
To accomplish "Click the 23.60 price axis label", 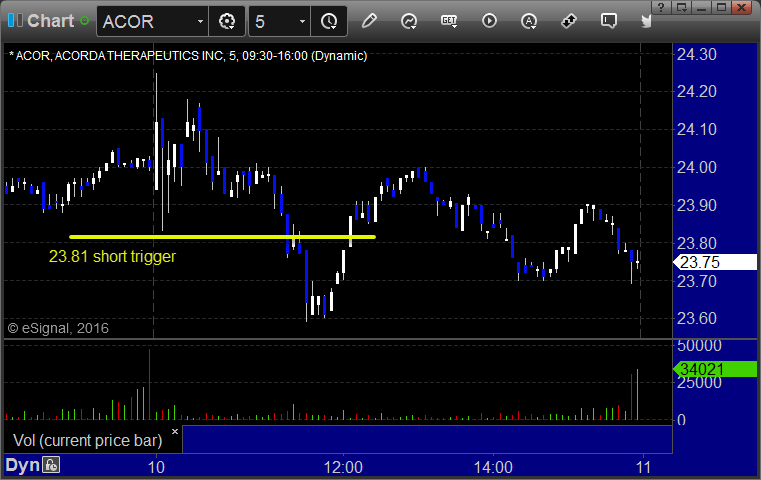I will (696, 318).
